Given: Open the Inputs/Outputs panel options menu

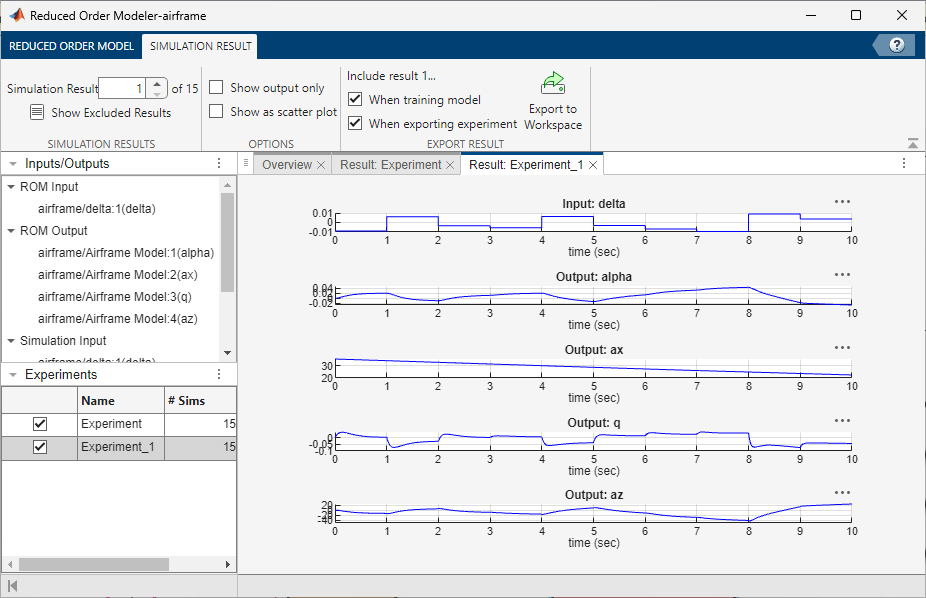Looking at the screenshot, I should tap(218, 163).
